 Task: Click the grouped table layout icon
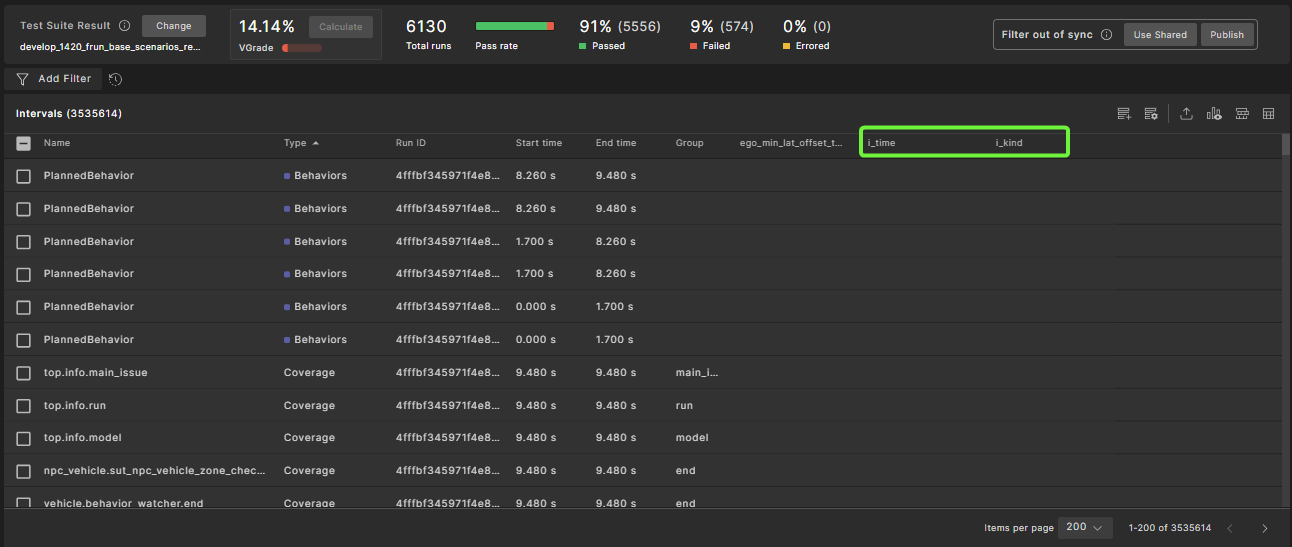click(1242, 114)
